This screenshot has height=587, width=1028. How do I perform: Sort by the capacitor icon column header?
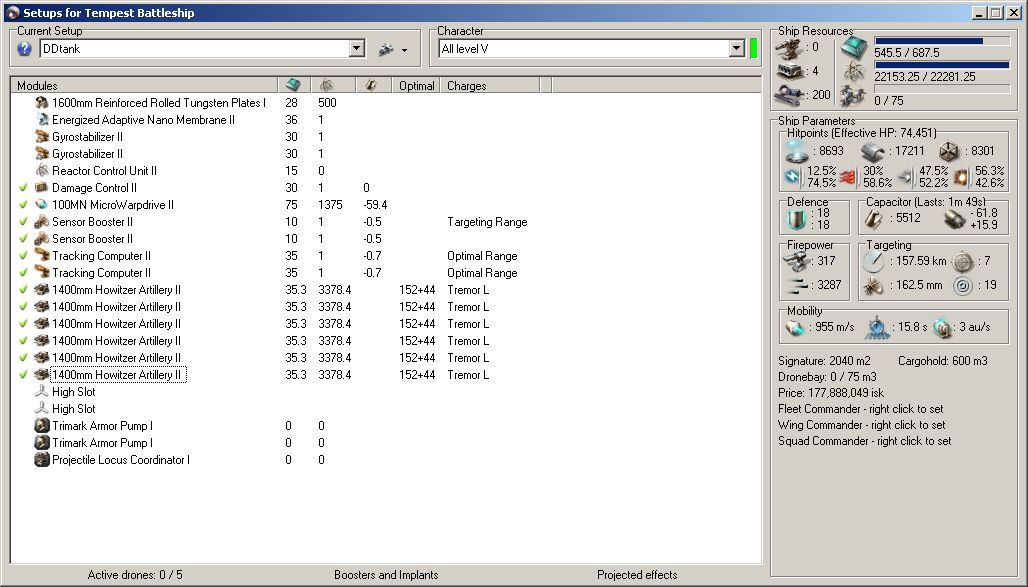[x=374, y=85]
